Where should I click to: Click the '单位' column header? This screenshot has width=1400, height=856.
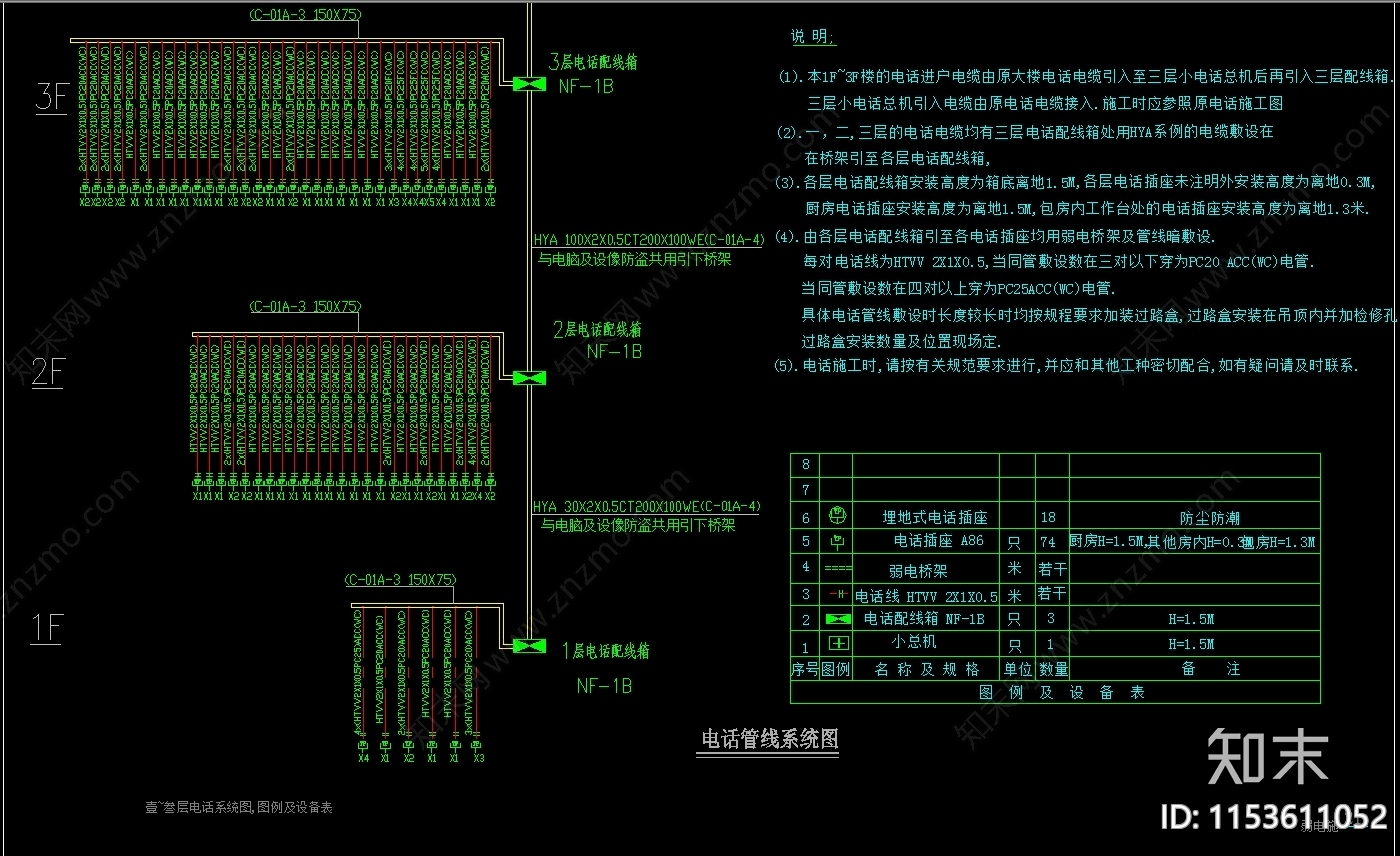pyautogui.click(x=1018, y=669)
